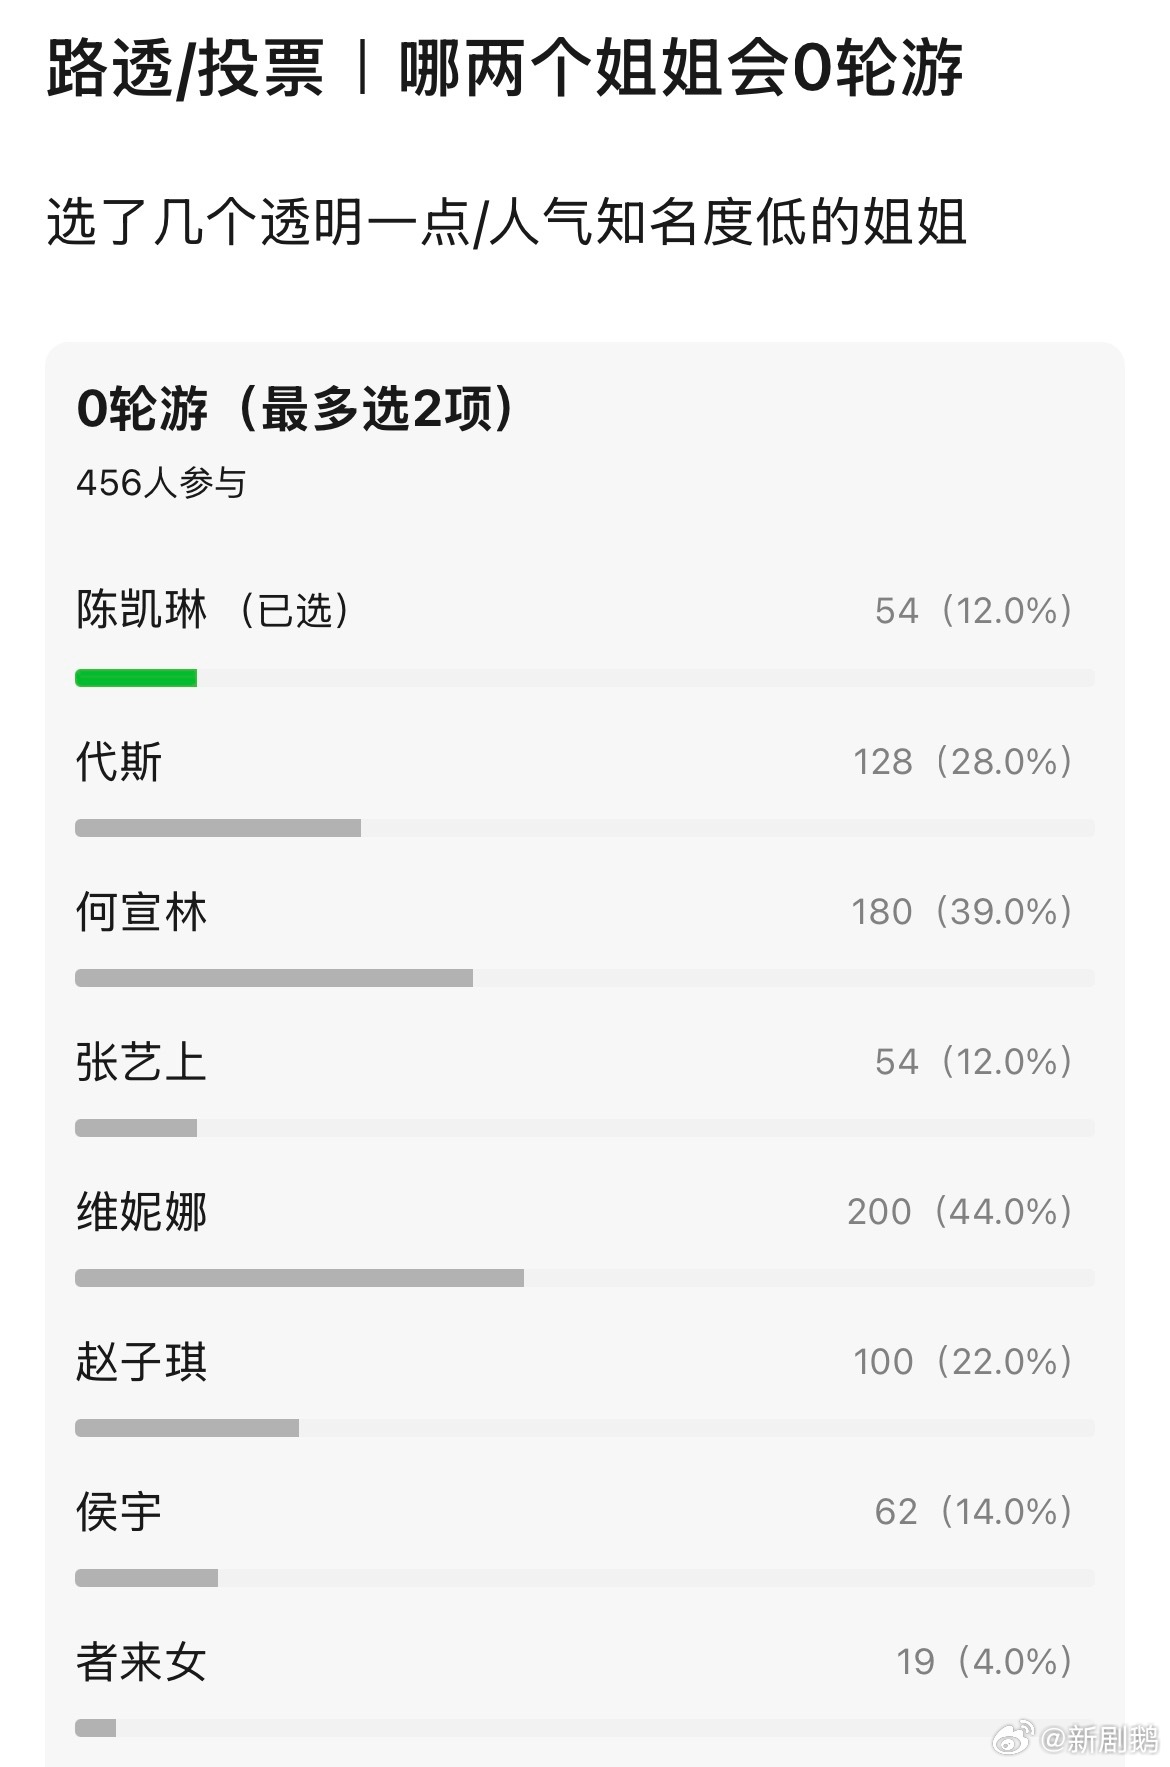Click the Weibo logo watermark icon
Image resolution: width=1170 pixels, height=1767 pixels.
point(1013,1739)
